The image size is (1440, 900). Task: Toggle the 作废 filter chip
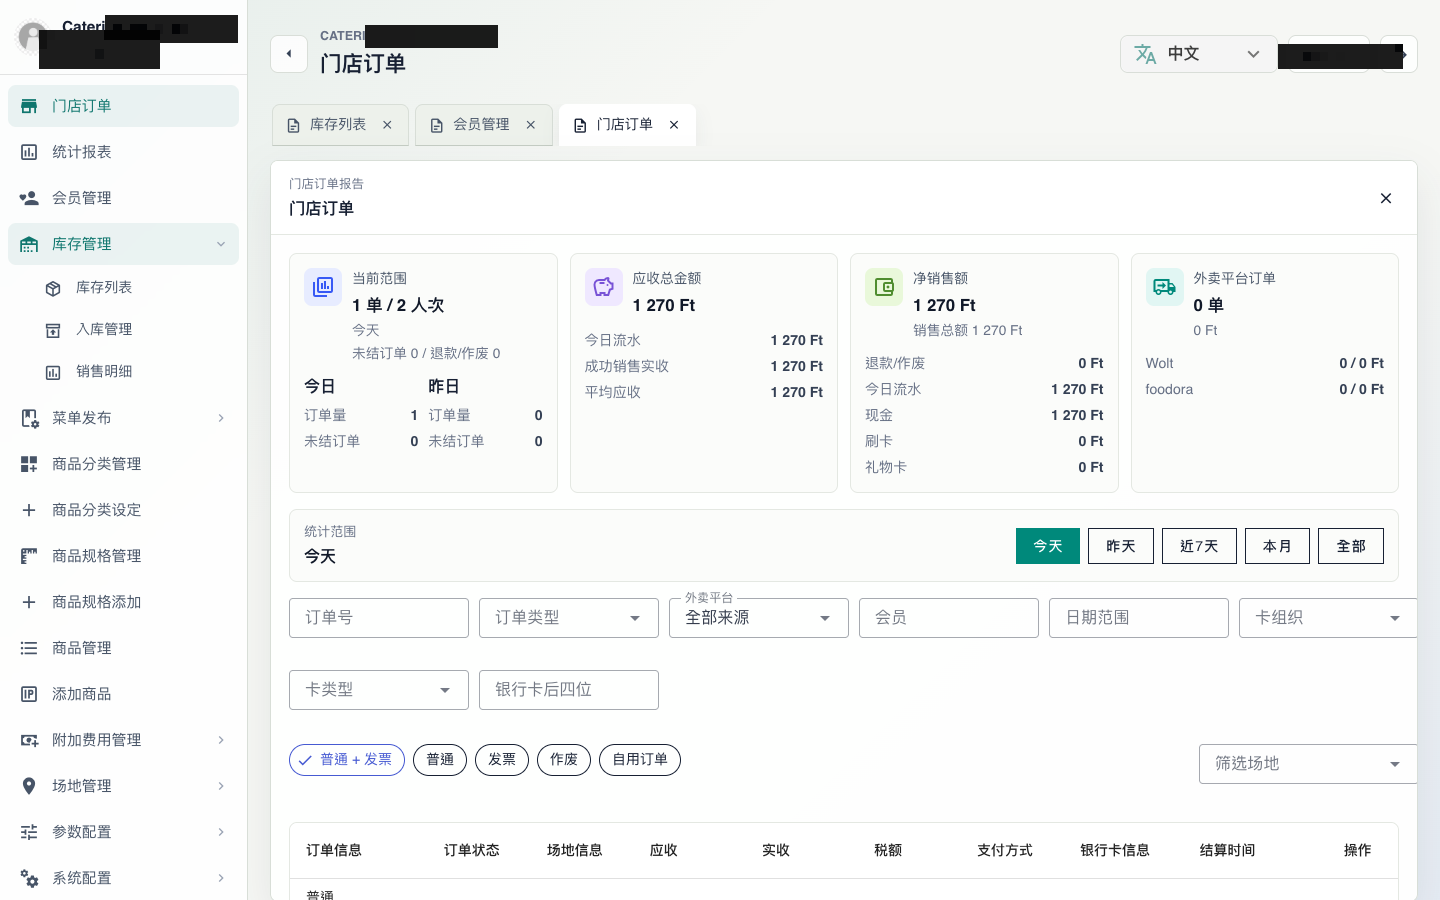564,760
